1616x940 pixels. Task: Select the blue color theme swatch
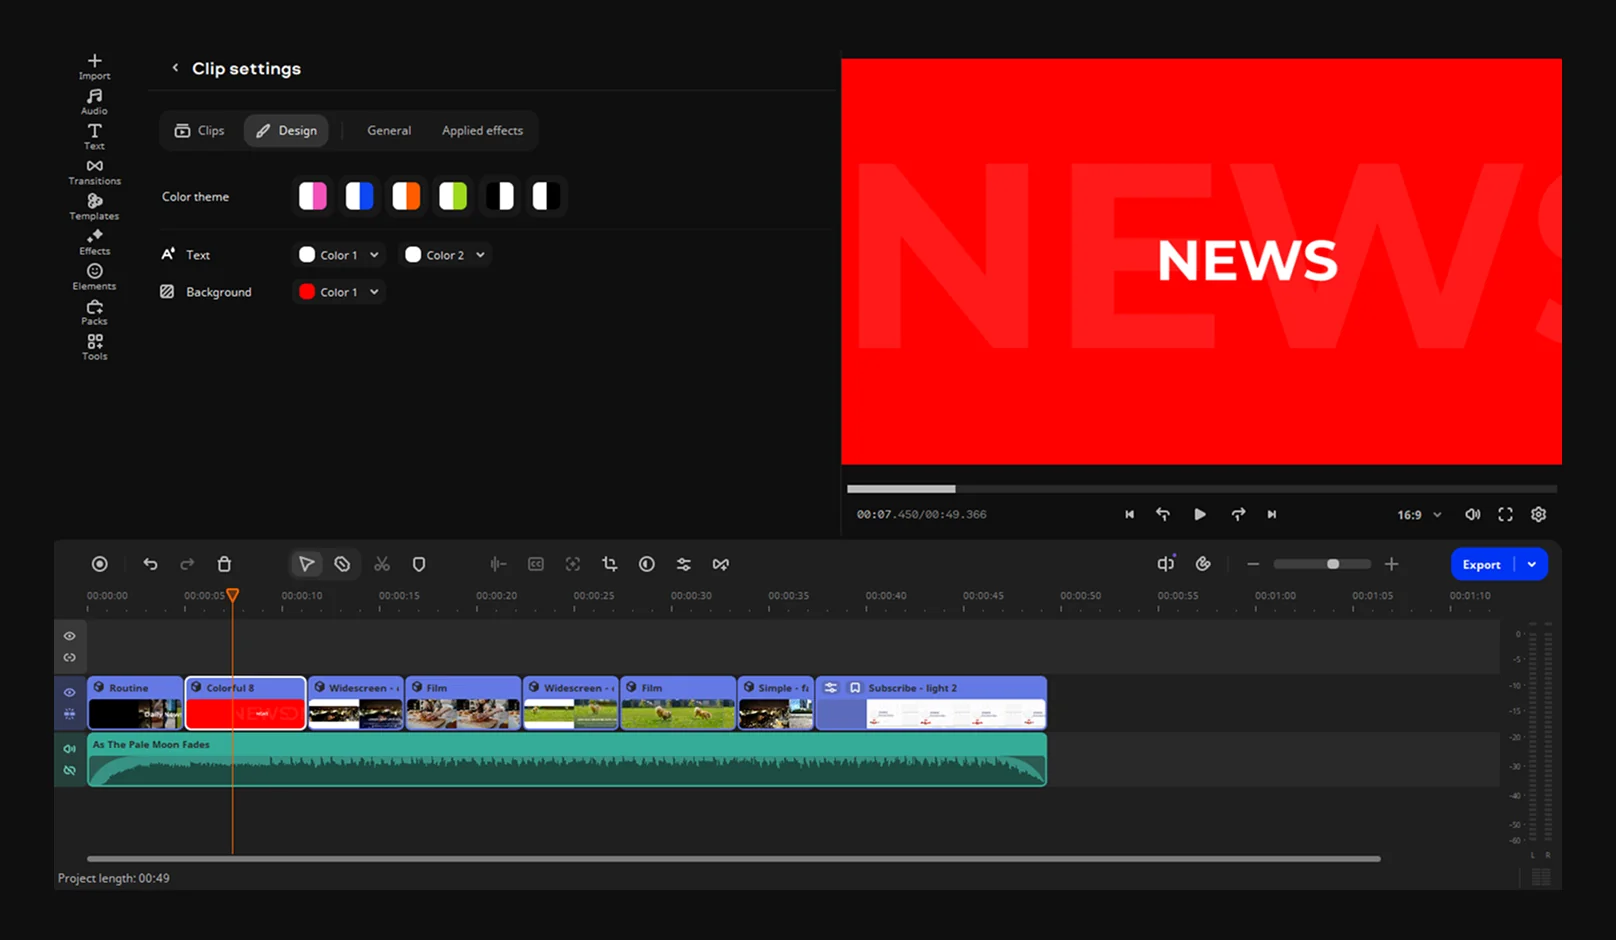(x=360, y=196)
